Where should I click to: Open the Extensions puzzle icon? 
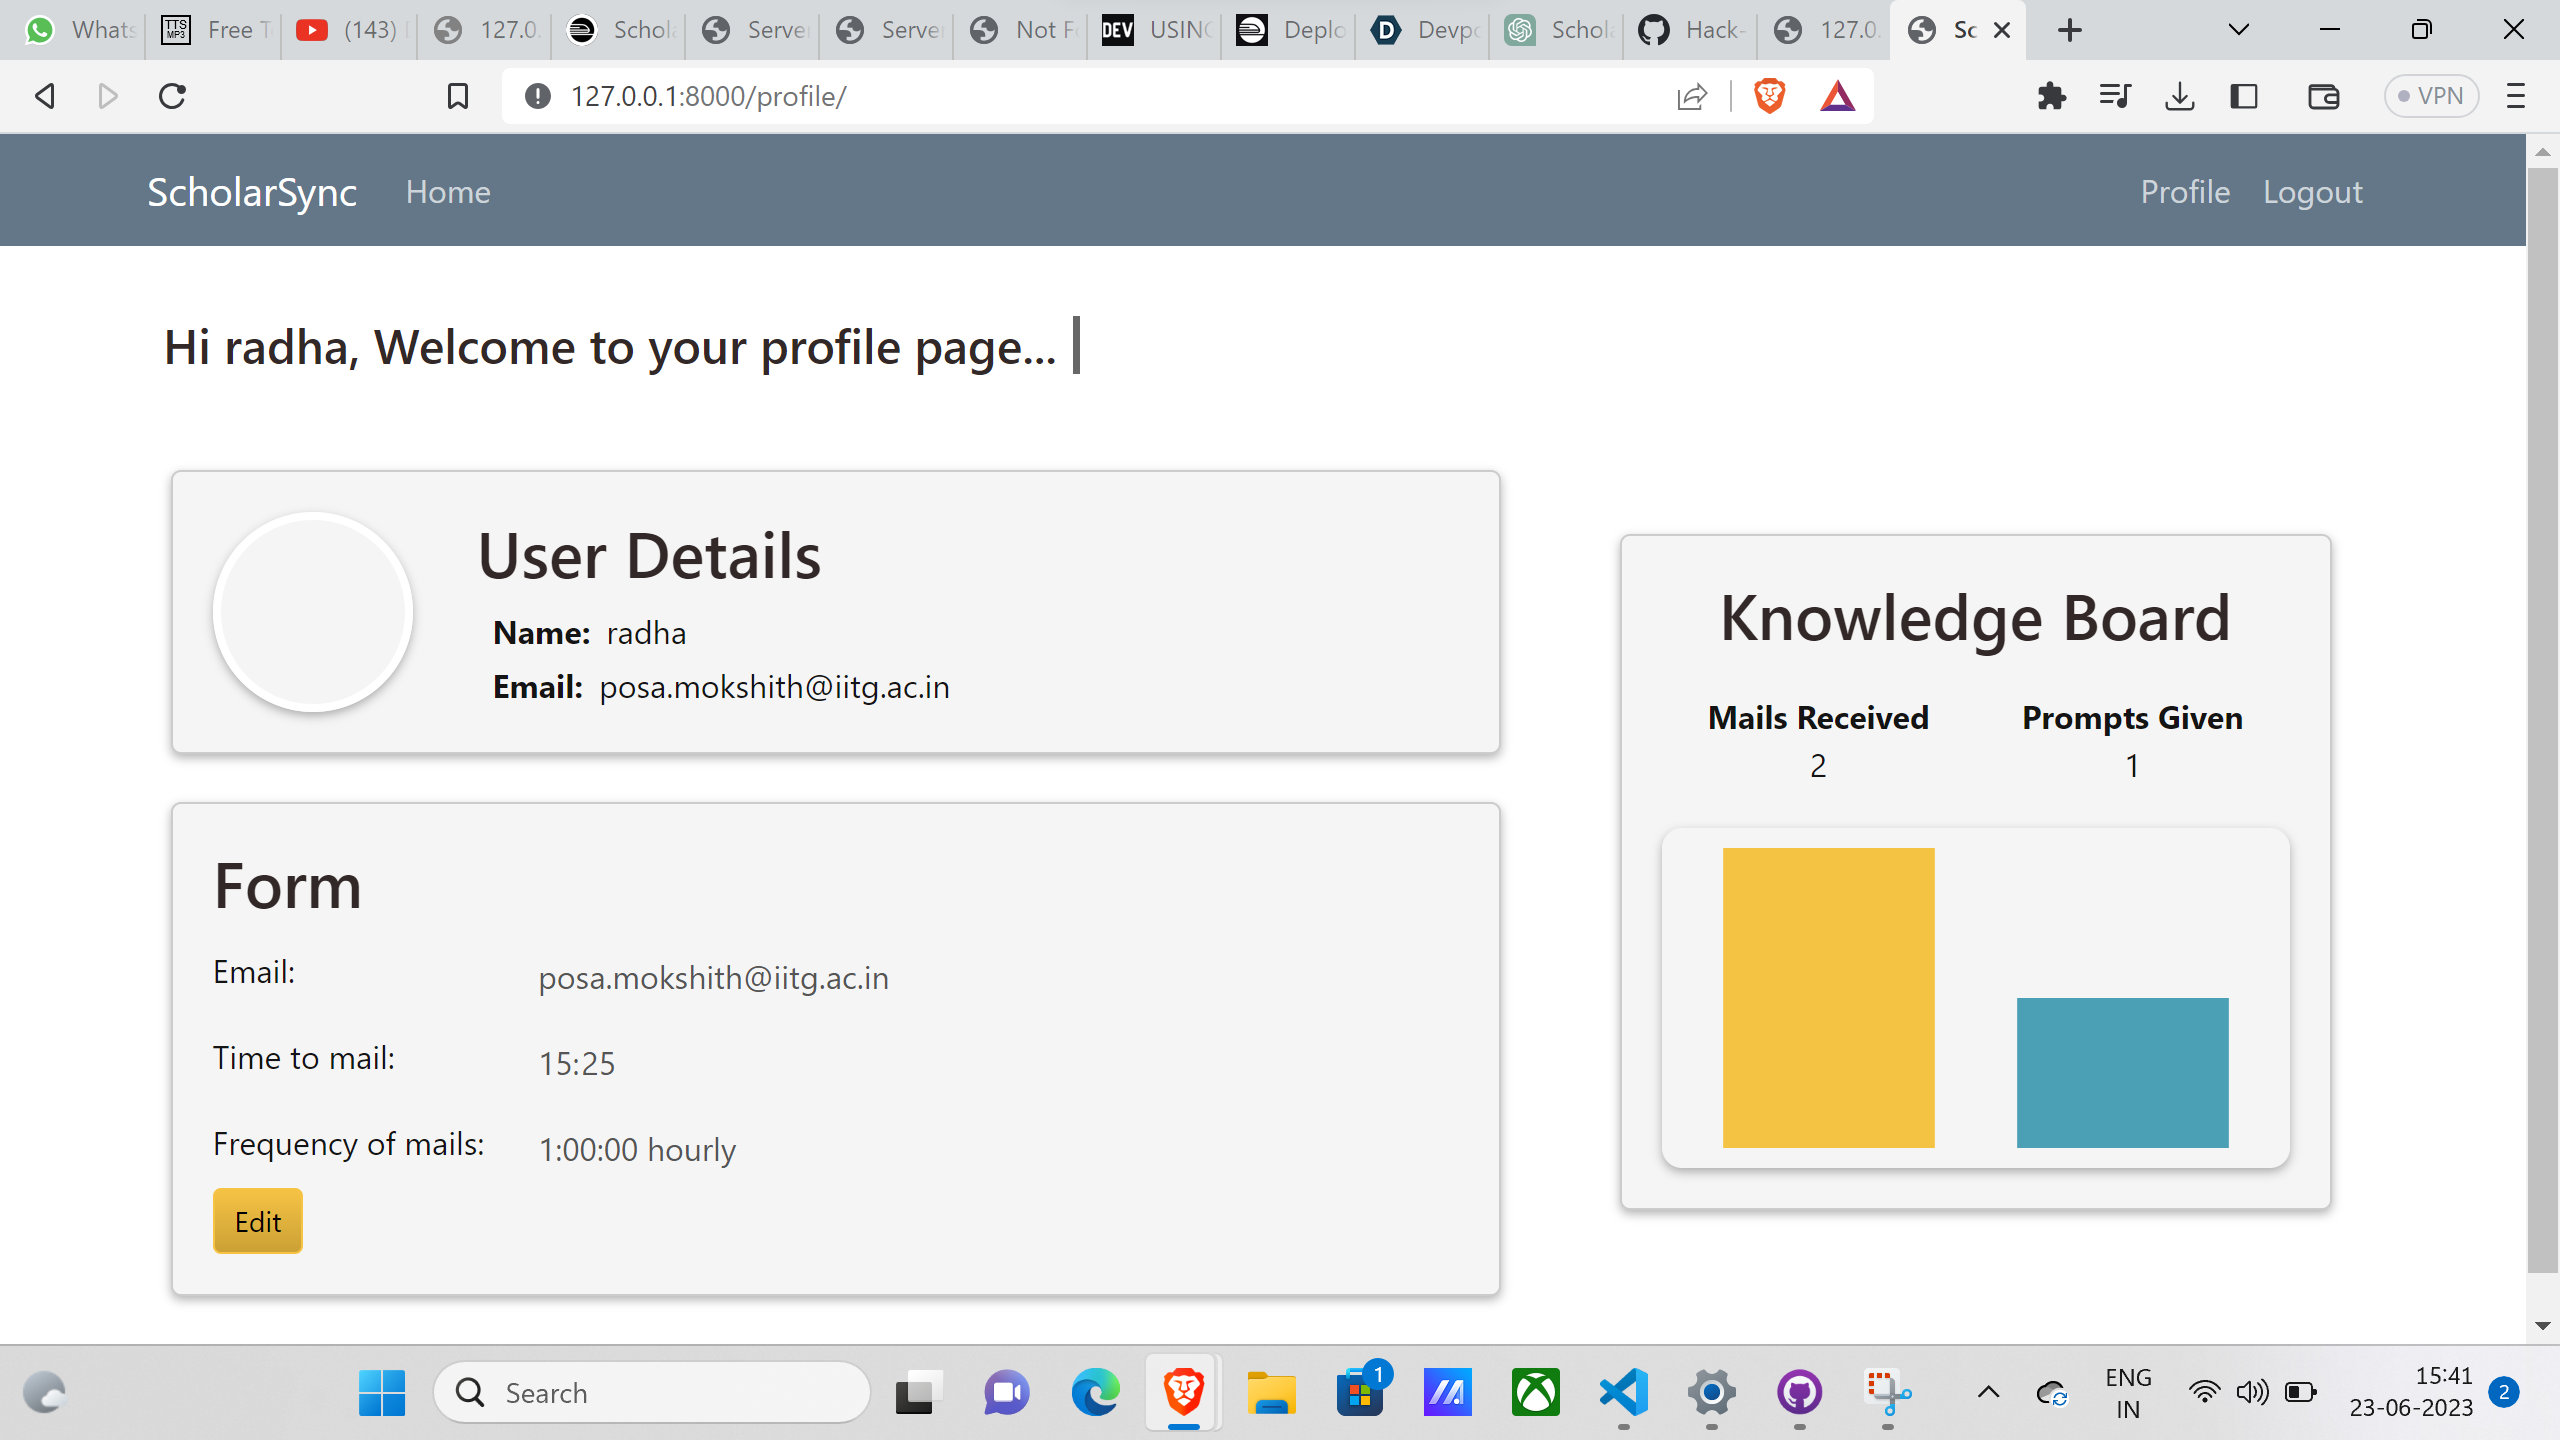coord(2051,96)
